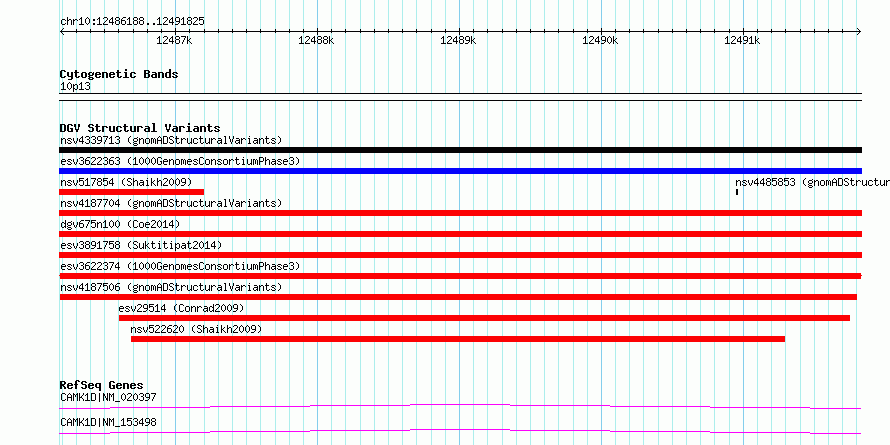
Task: Open the nsv522620 (Shaikh2009) label
Action: [196, 329]
